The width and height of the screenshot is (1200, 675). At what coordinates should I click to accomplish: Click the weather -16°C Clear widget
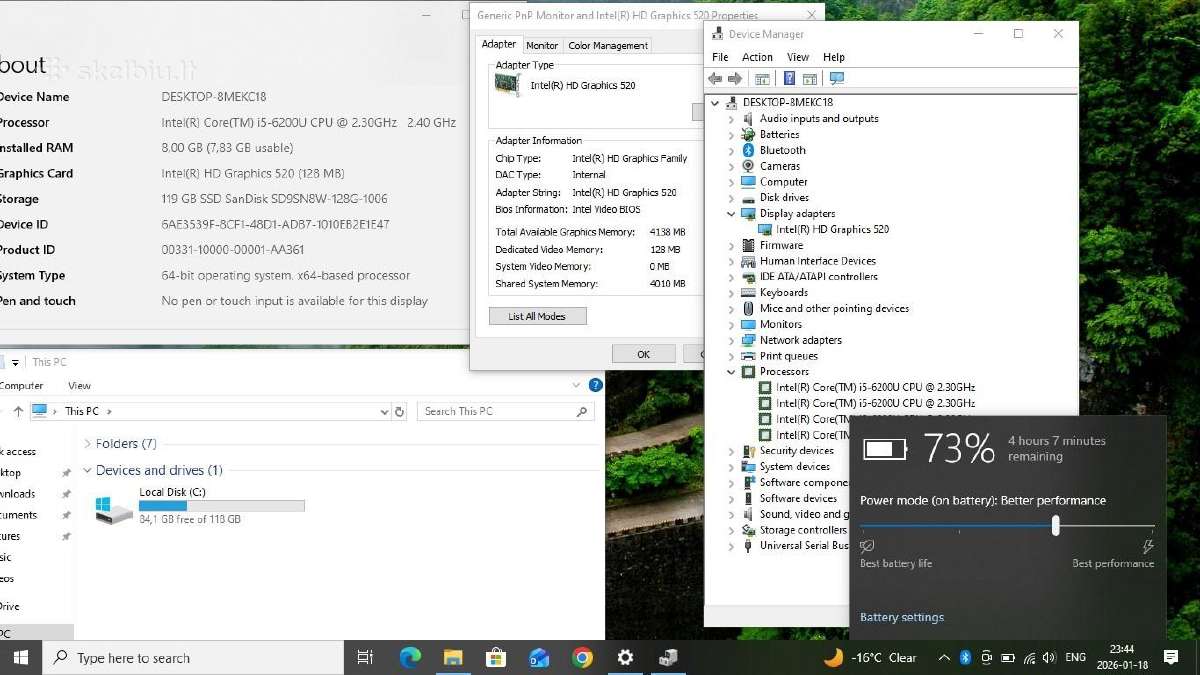pos(870,657)
